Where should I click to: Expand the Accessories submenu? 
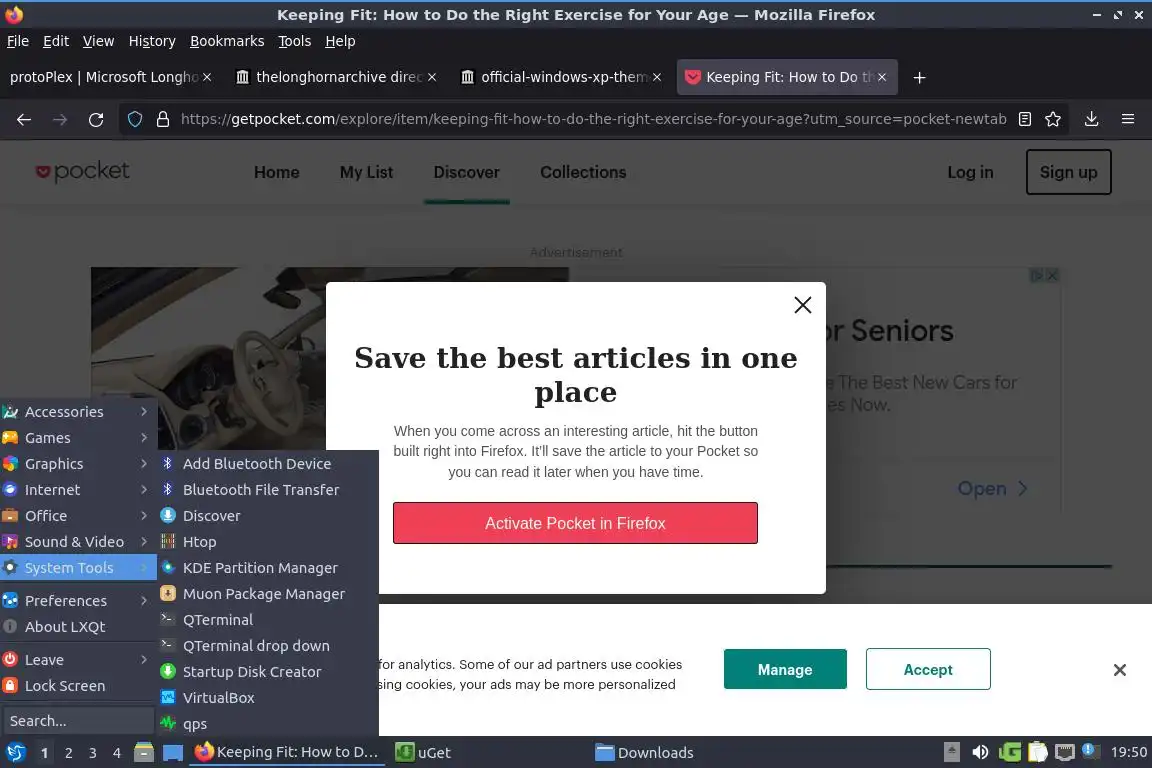coord(78,412)
